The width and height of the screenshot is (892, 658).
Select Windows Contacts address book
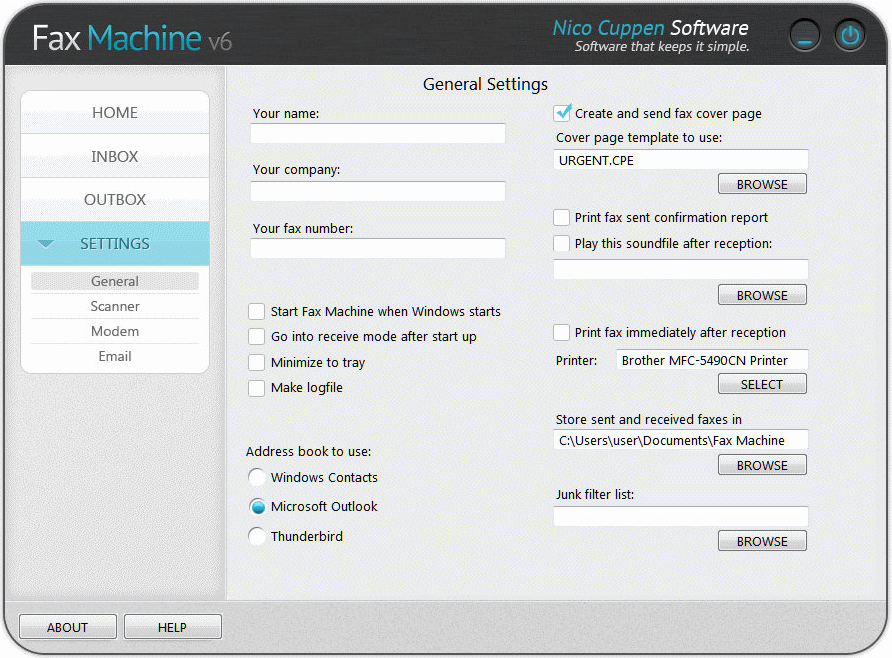(257, 478)
